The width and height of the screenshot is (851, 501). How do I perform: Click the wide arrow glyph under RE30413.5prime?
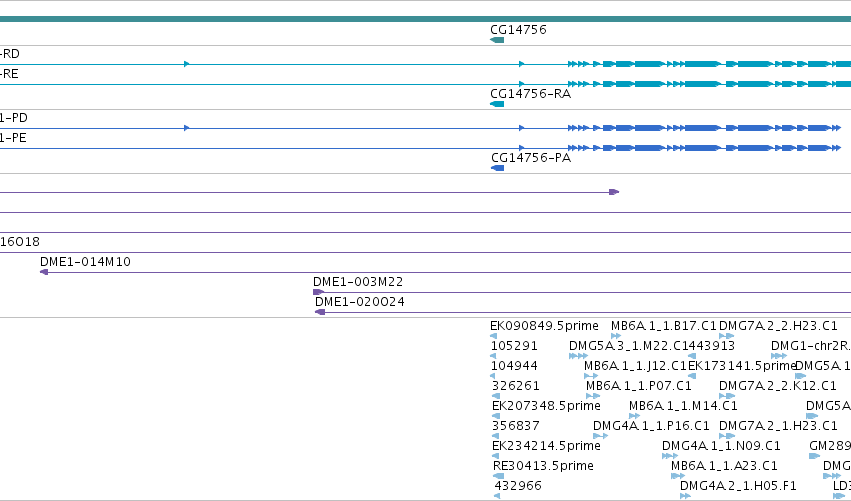498,476
